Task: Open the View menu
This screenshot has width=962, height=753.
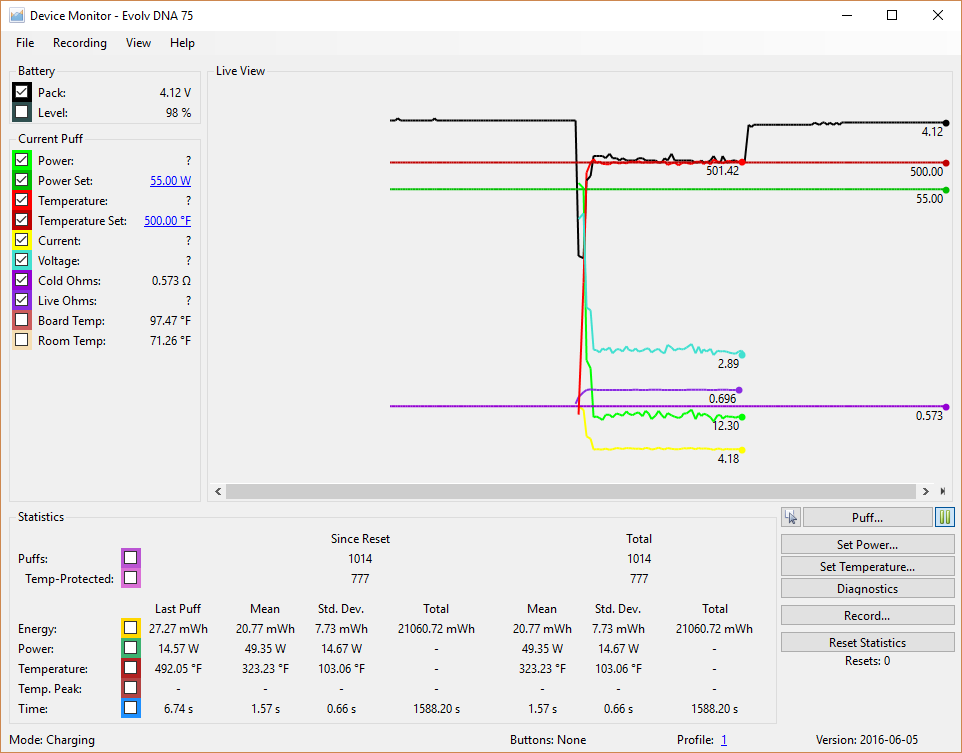Action: click(x=138, y=43)
